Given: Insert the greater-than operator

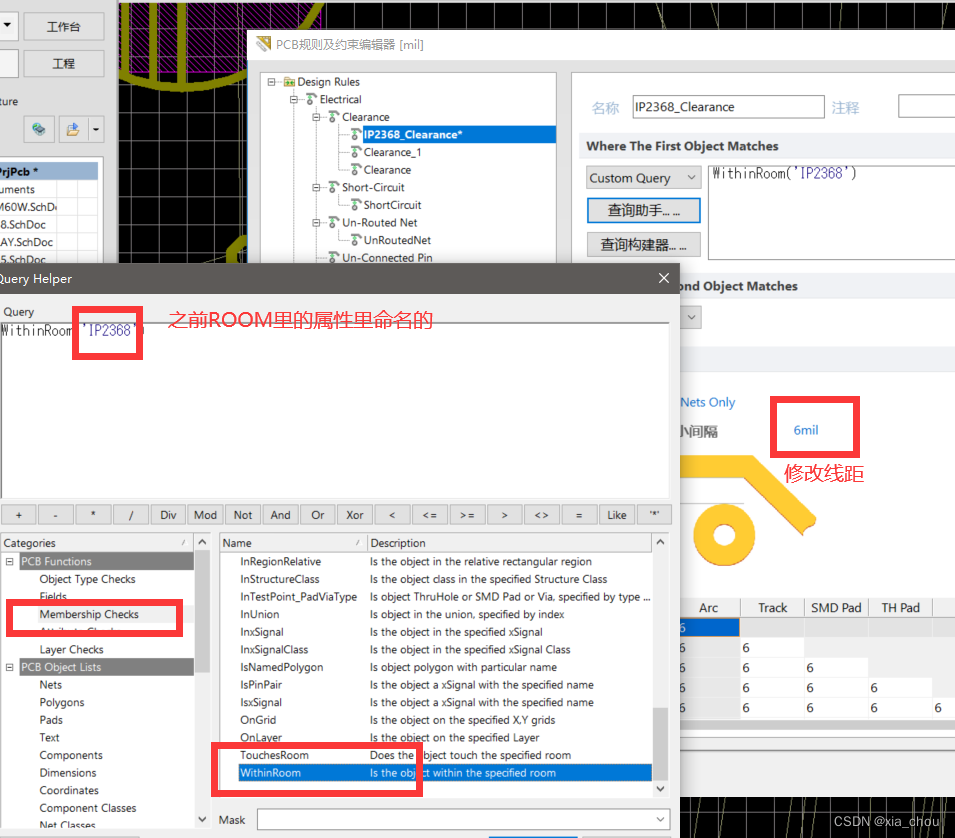Looking at the screenshot, I should click(504, 515).
